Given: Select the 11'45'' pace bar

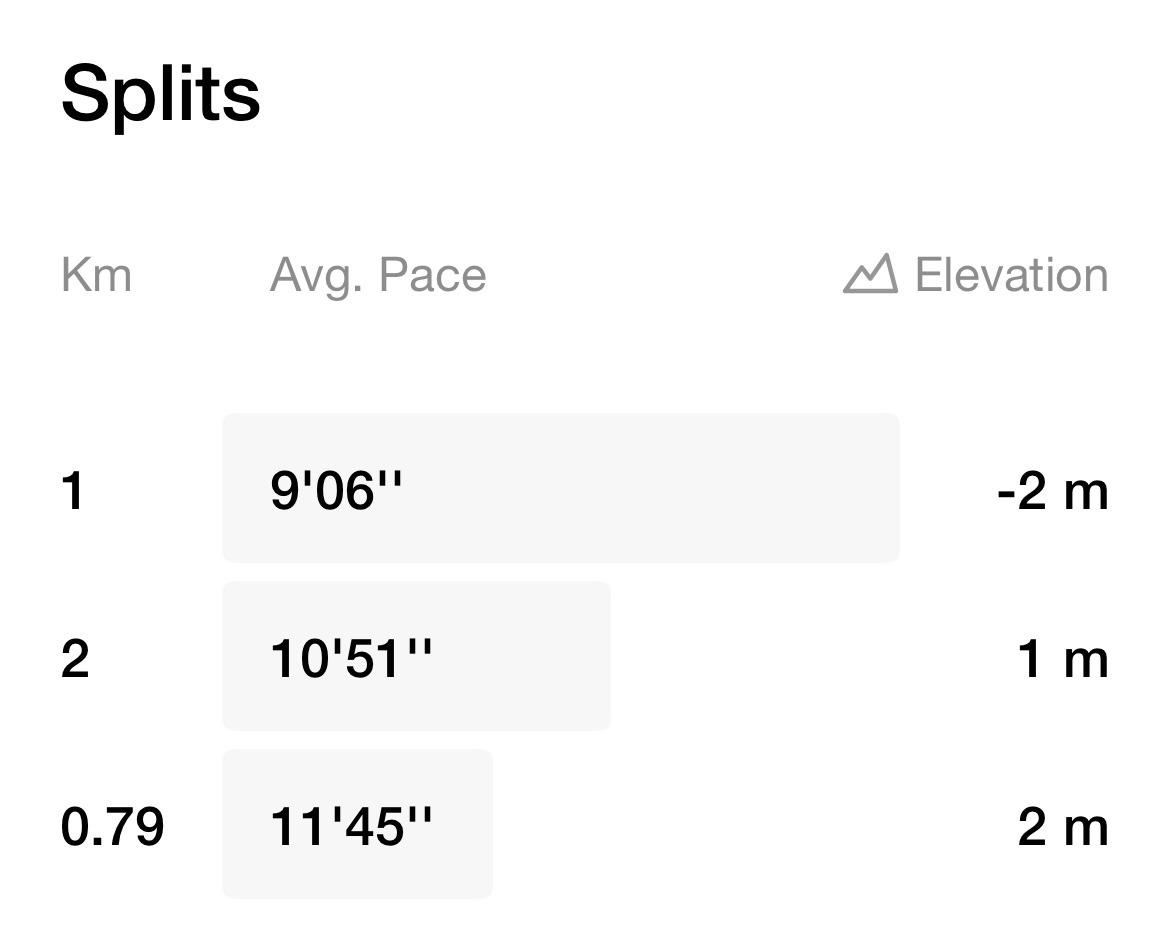Looking at the screenshot, I should coord(357,823).
